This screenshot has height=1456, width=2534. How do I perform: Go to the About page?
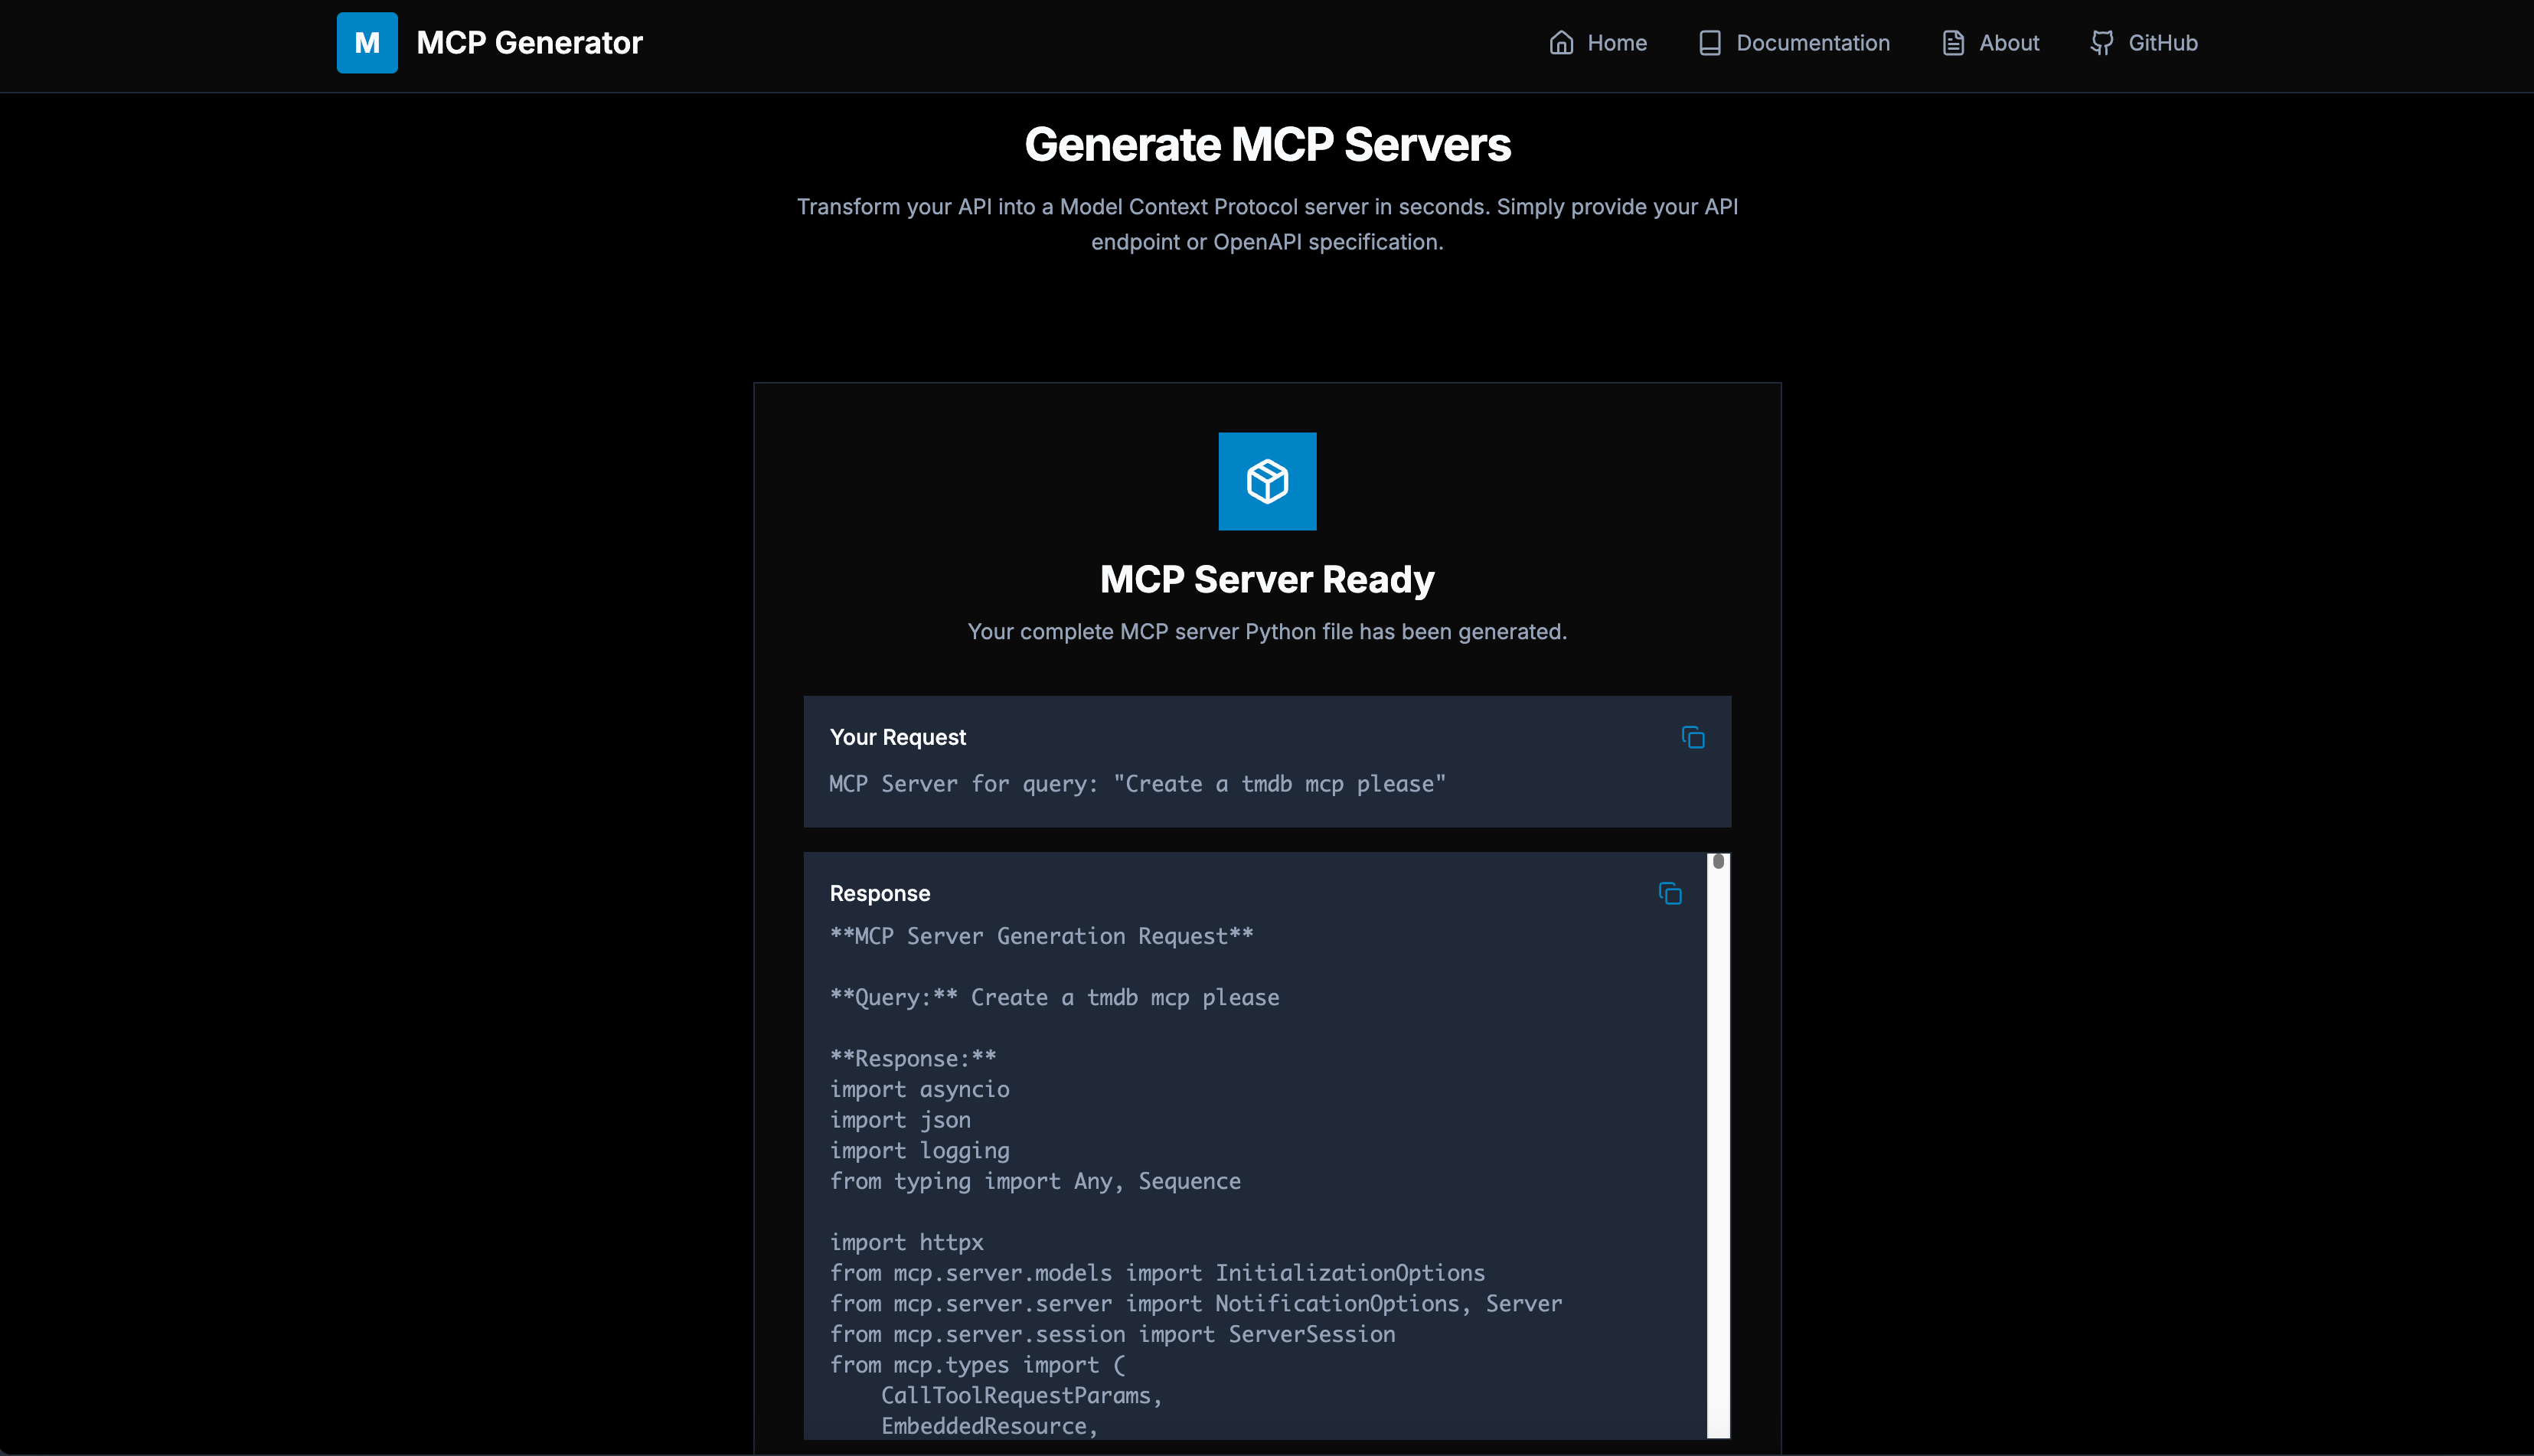(2008, 42)
